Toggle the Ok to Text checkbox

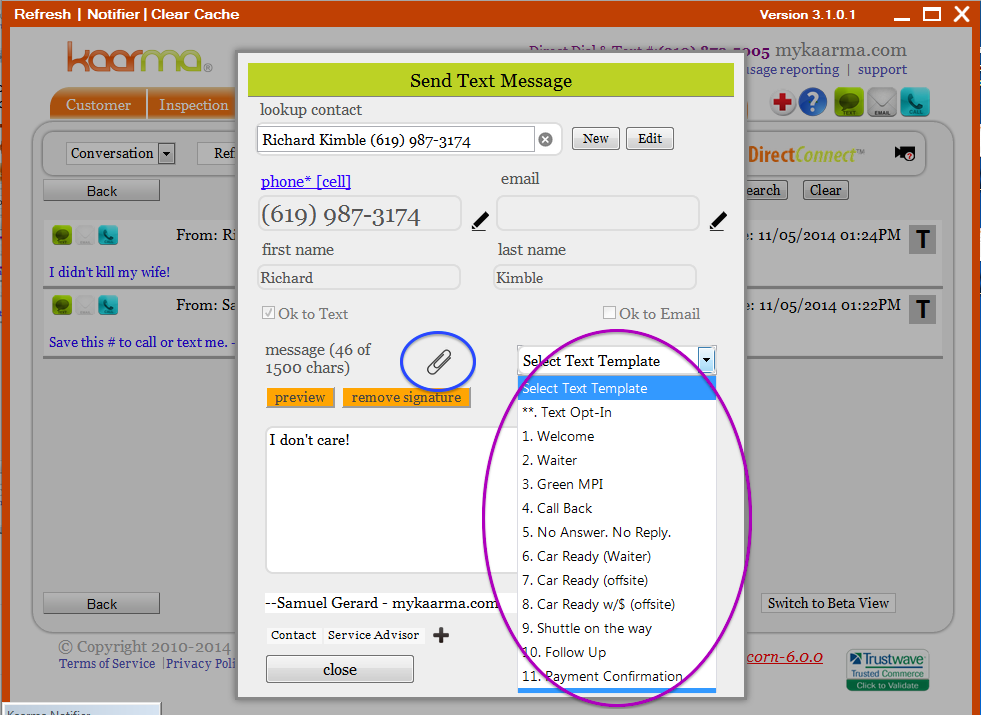[268, 313]
